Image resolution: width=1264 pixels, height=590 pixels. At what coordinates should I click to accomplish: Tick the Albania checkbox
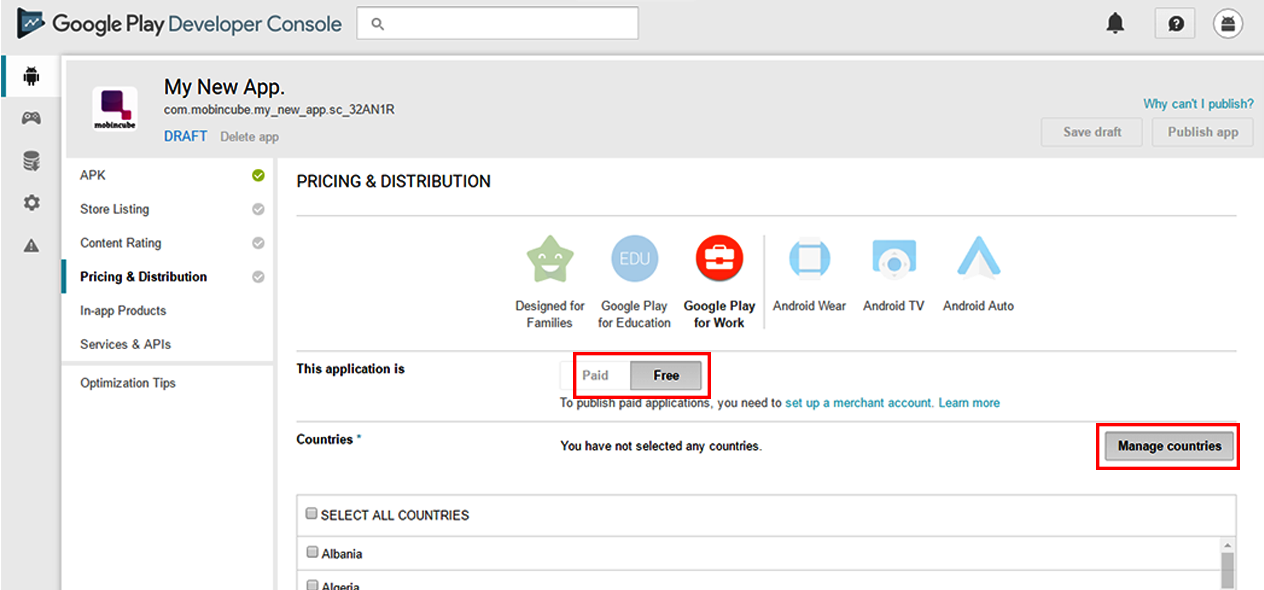(313, 552)
